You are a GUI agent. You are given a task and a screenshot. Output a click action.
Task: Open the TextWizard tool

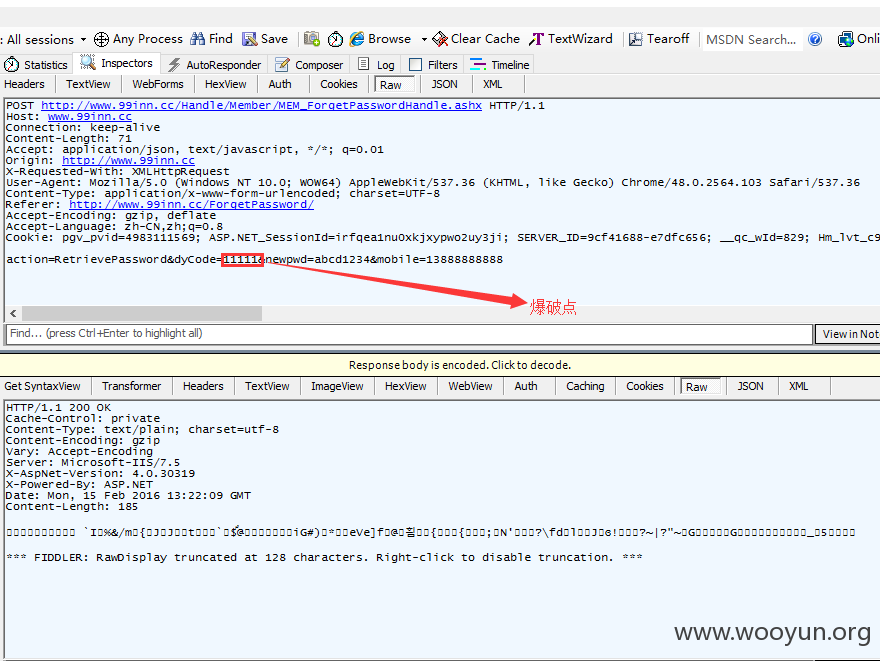[x=571, y=39]
